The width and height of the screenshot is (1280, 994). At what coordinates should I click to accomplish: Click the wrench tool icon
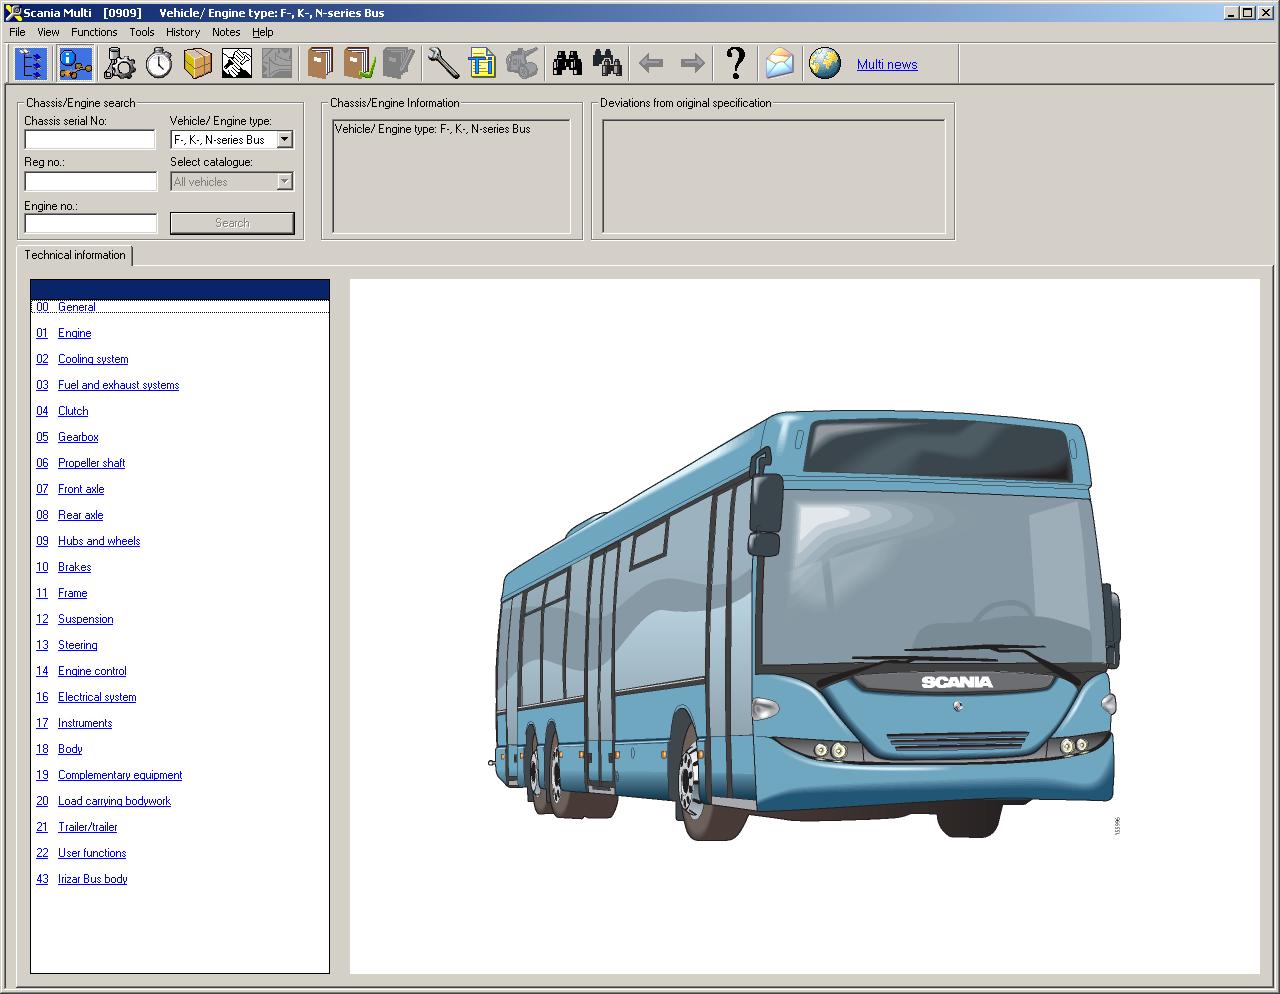click(443, 64)
